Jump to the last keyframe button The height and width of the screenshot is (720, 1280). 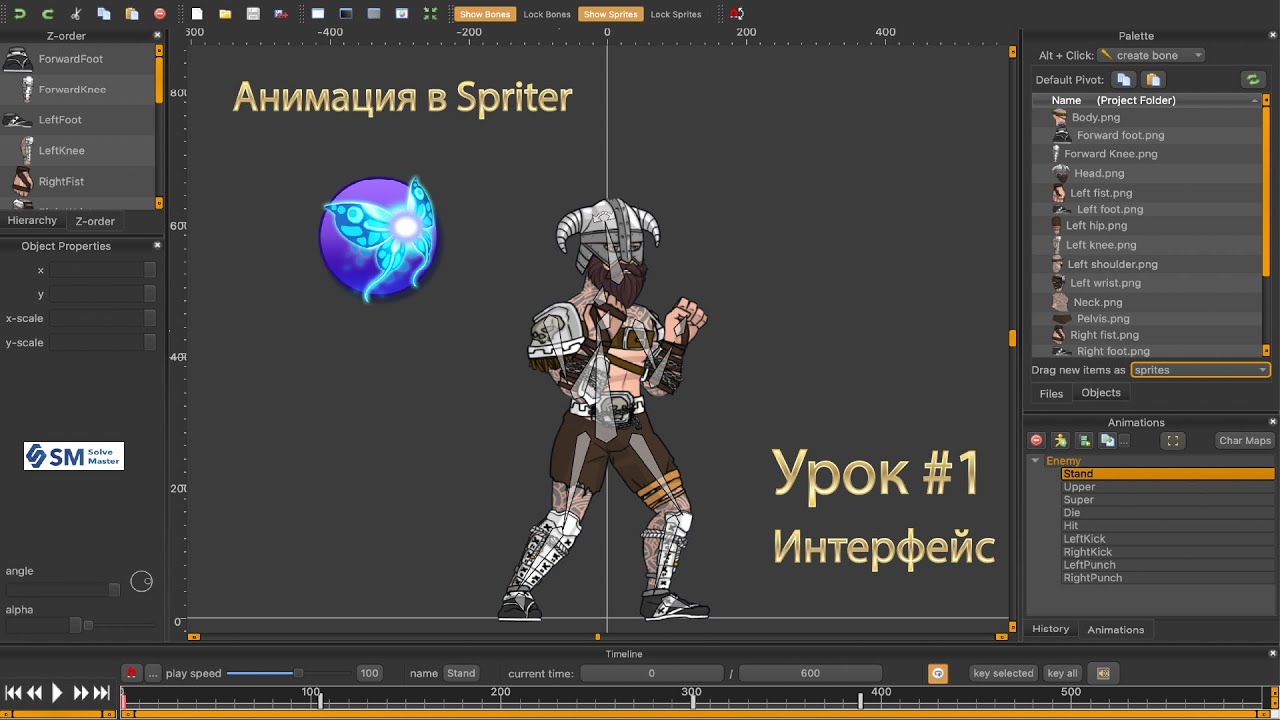point(101,692)
